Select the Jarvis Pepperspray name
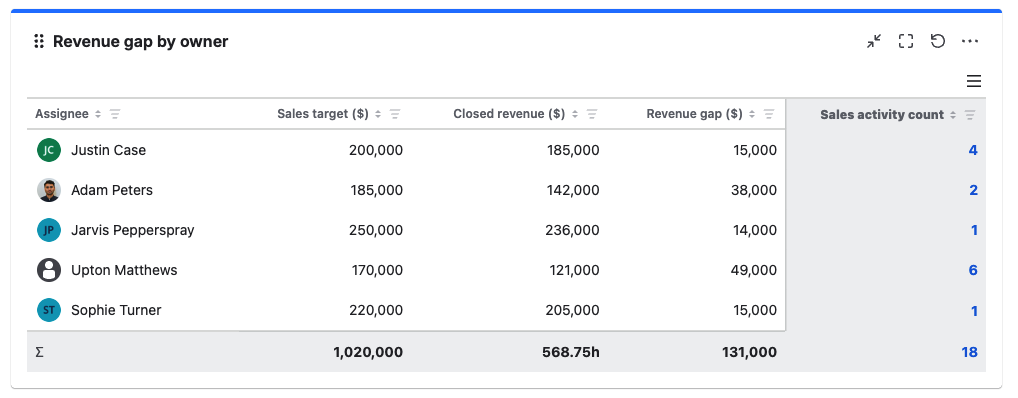This screenshot has height=398, width=1018. coord(132,230)
